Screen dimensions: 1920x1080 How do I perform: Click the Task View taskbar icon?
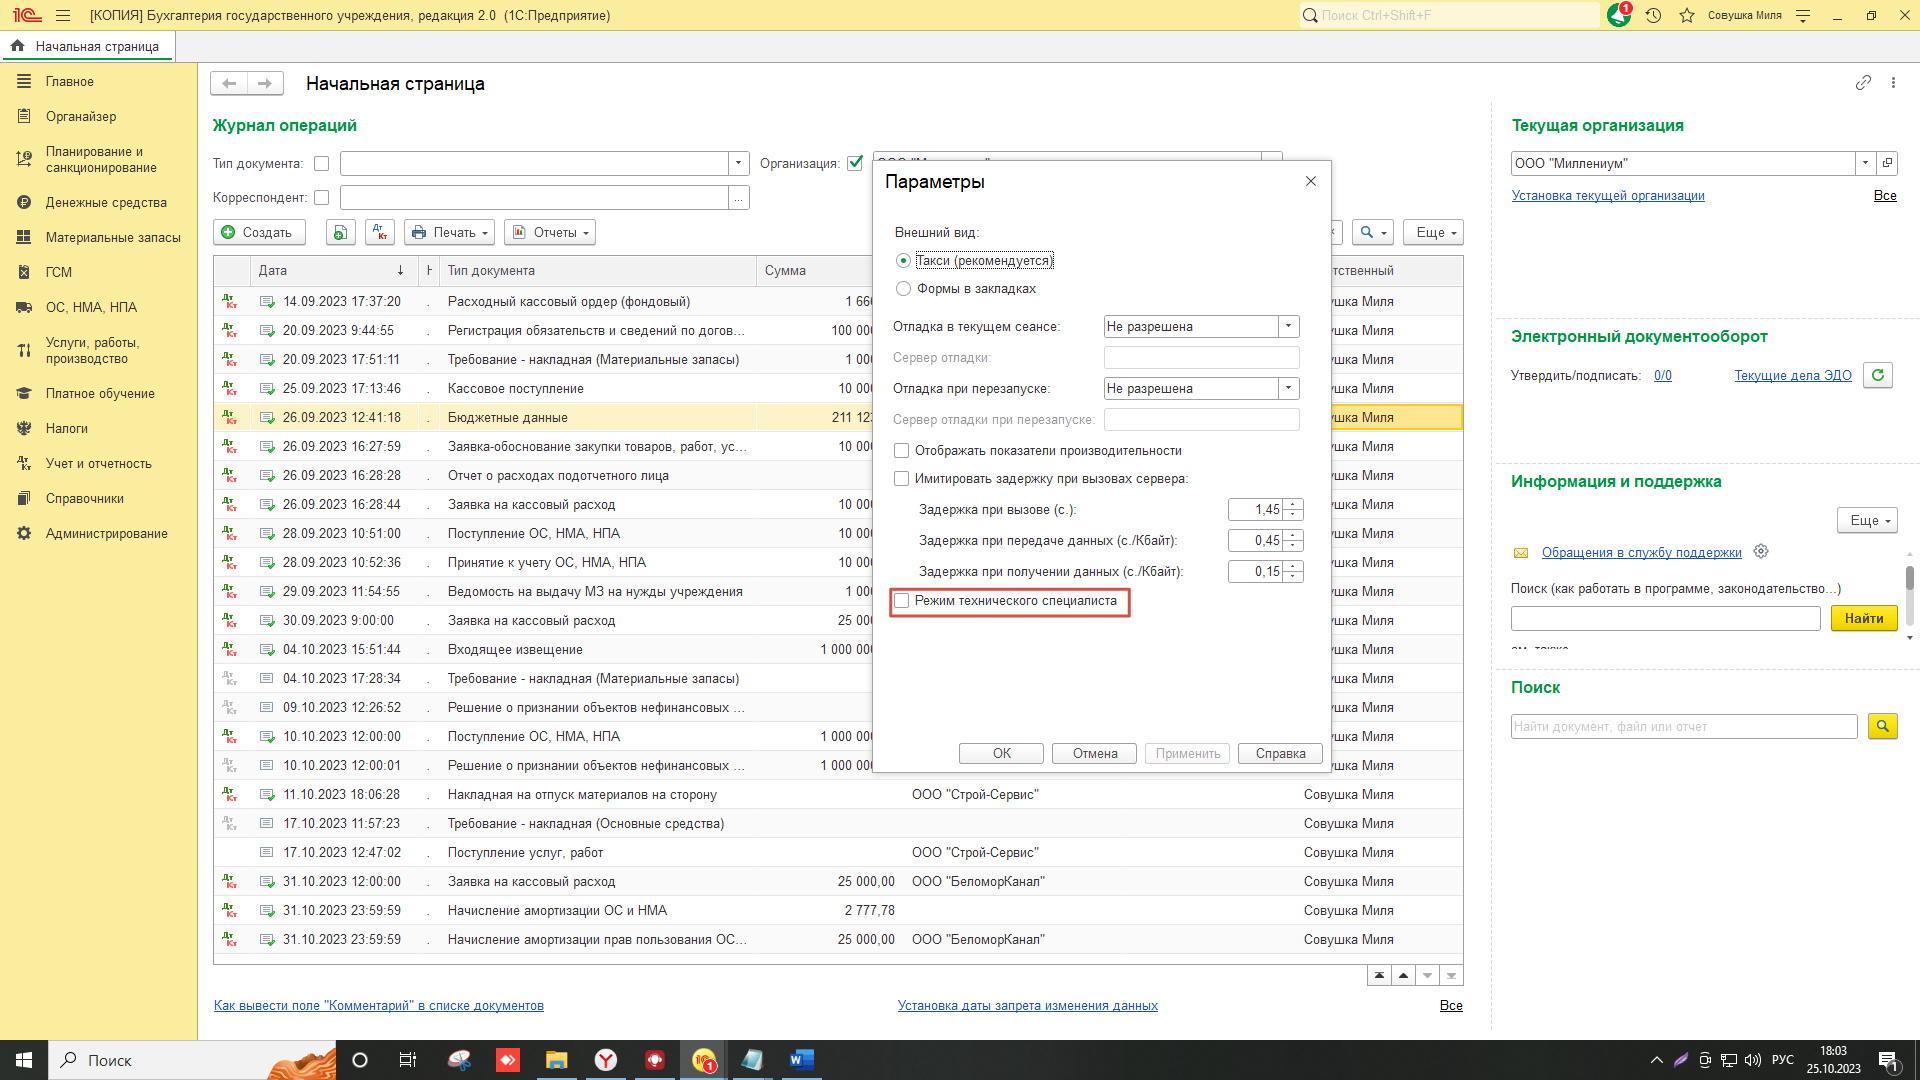coord(408,1060)
